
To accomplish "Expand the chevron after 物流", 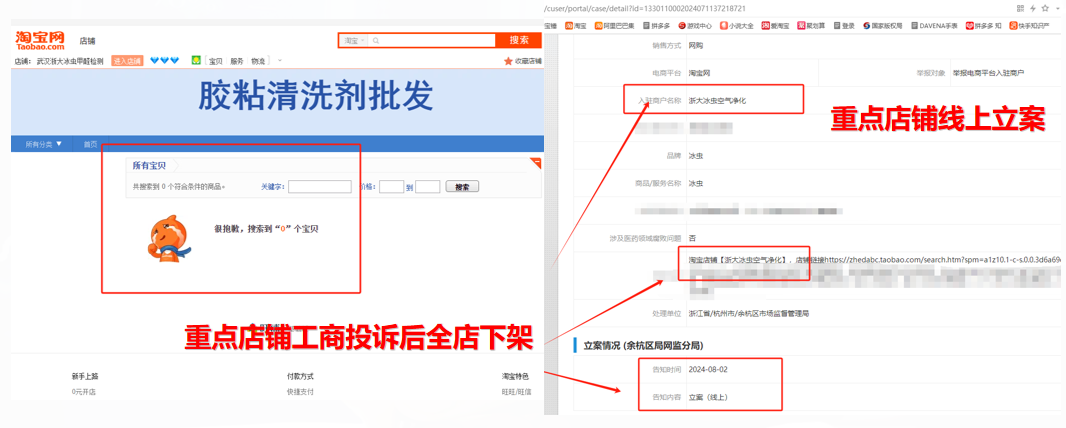I will click(x=280, y=60).
